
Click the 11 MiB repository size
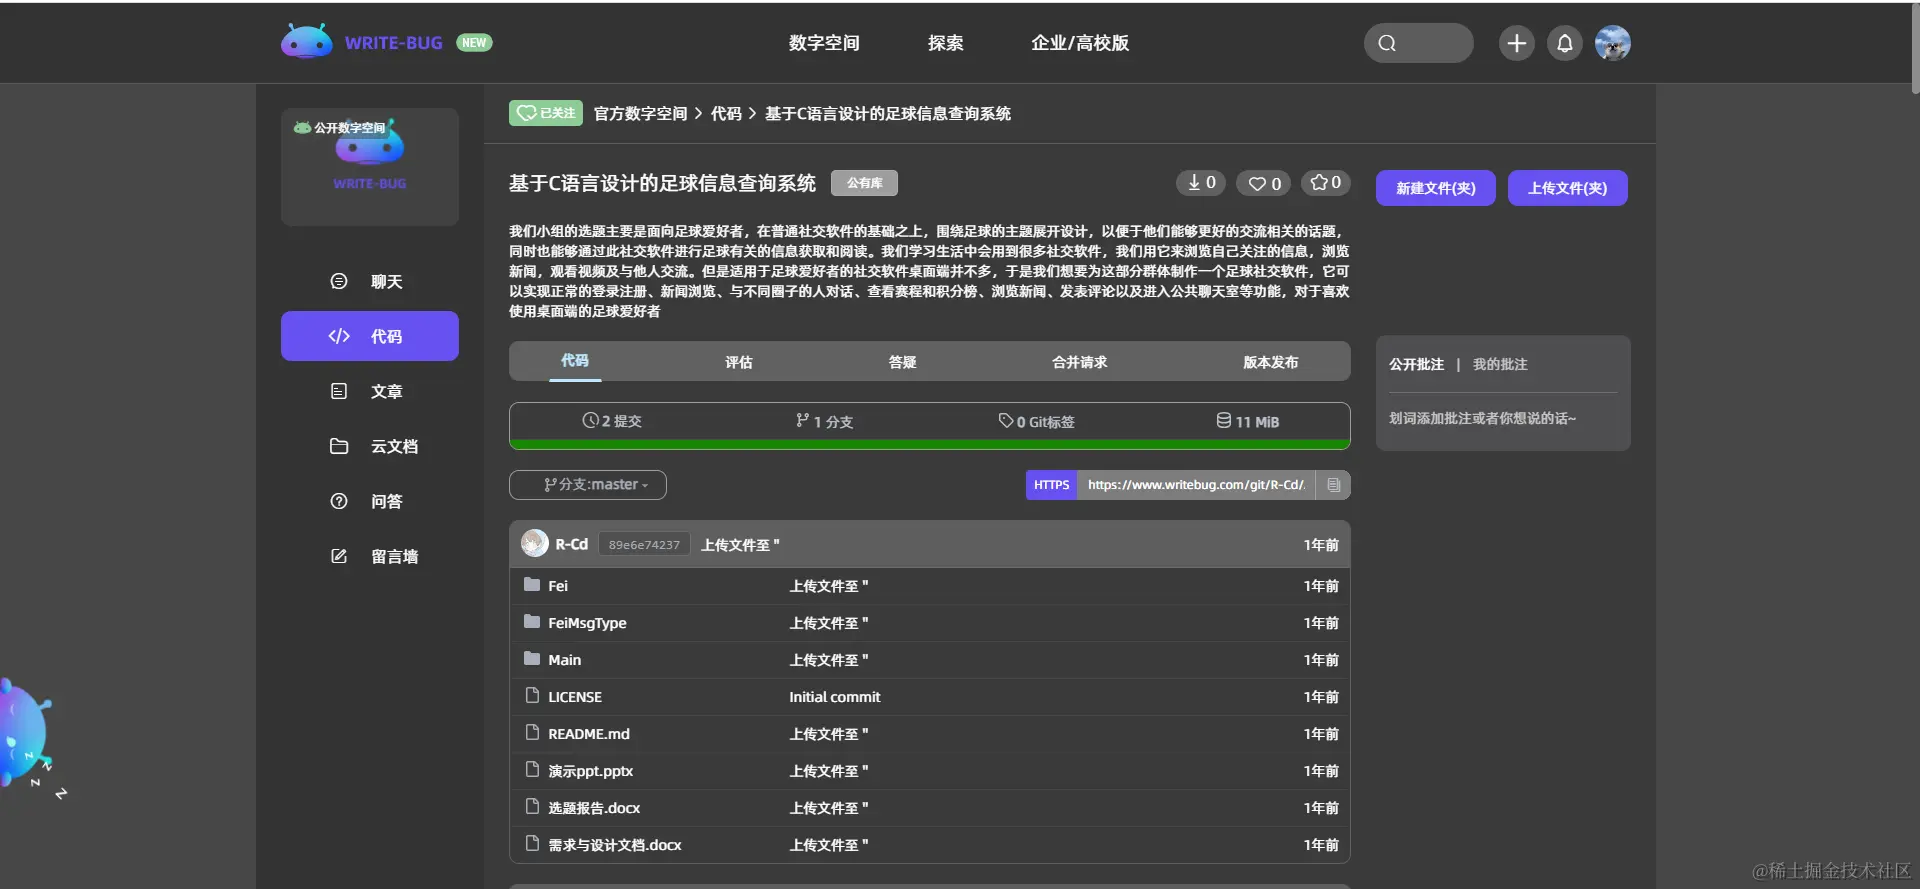(x=1248, y=421)
